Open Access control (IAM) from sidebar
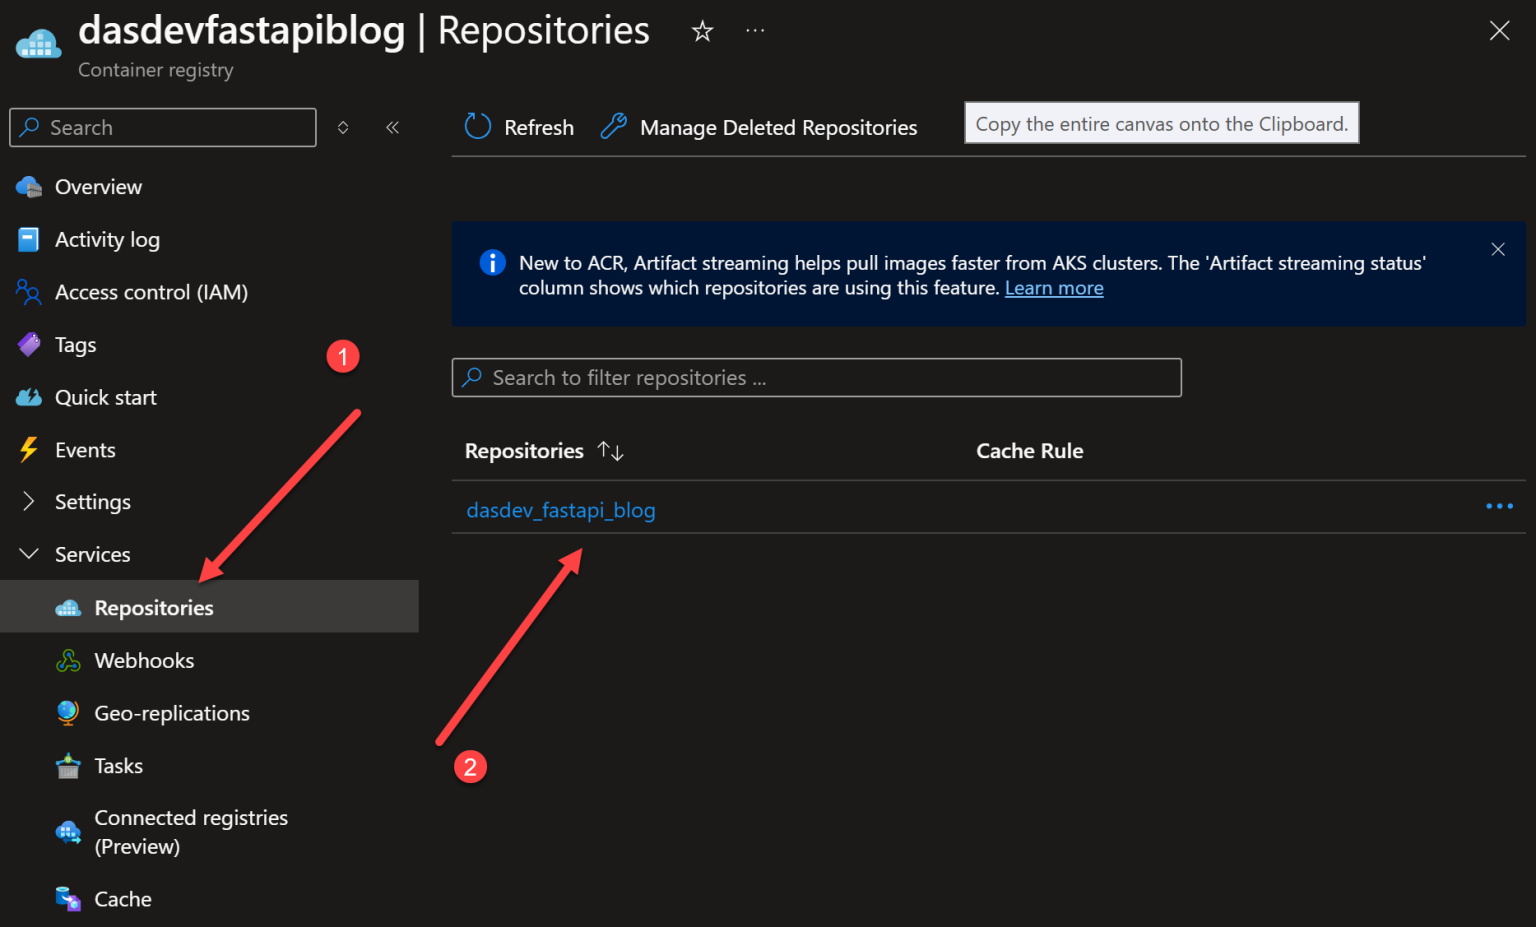The image size is (1536, 927). (151, 292)
